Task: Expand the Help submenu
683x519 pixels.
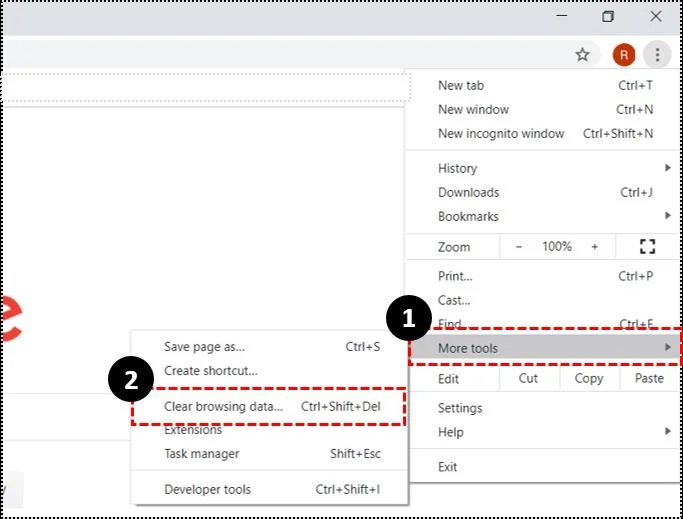Action: click(544, 432)
